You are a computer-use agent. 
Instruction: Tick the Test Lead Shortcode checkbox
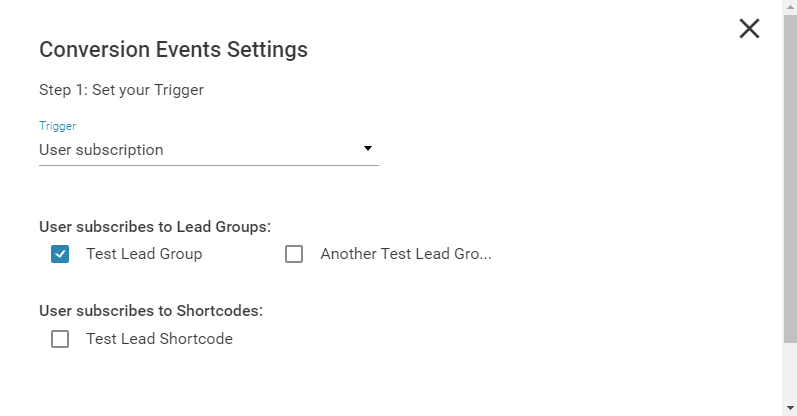[x=60, y=339]
